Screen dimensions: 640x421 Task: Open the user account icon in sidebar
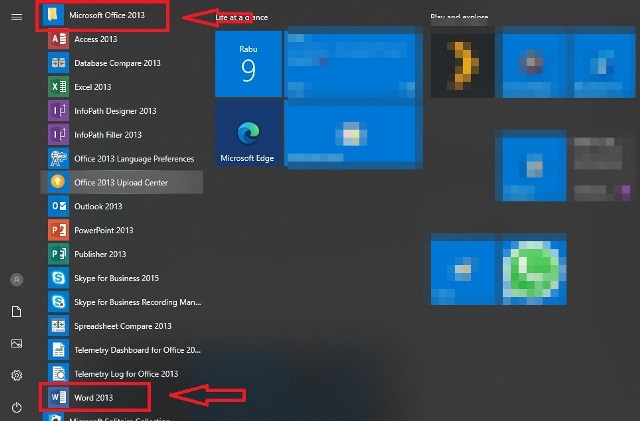[17, 280]
